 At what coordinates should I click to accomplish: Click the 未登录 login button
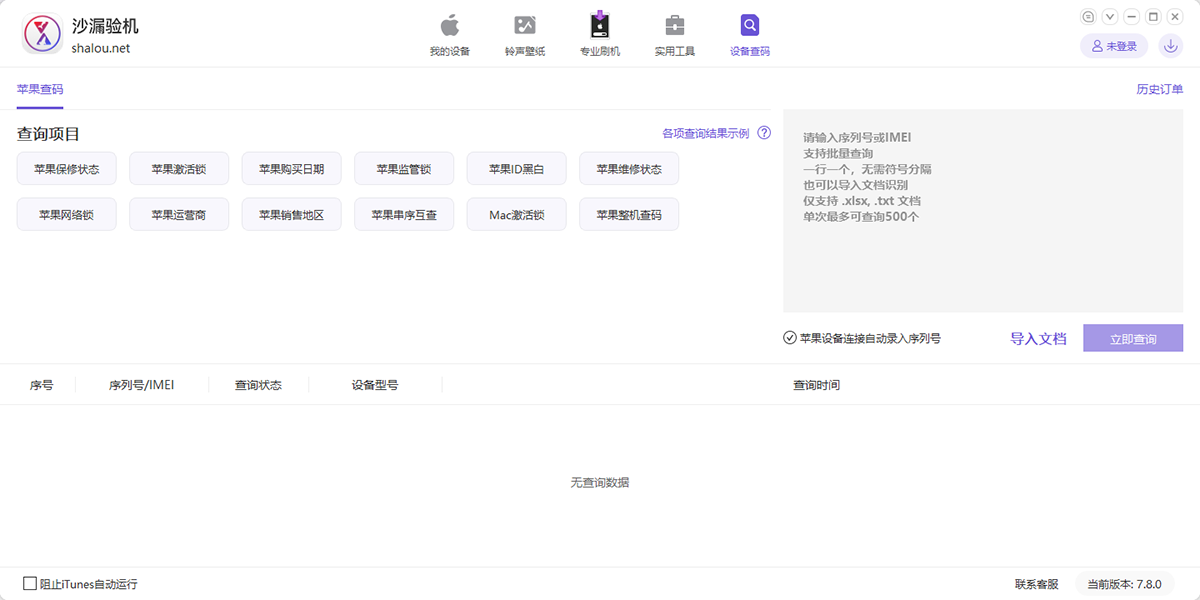[x=1114, y=46]
